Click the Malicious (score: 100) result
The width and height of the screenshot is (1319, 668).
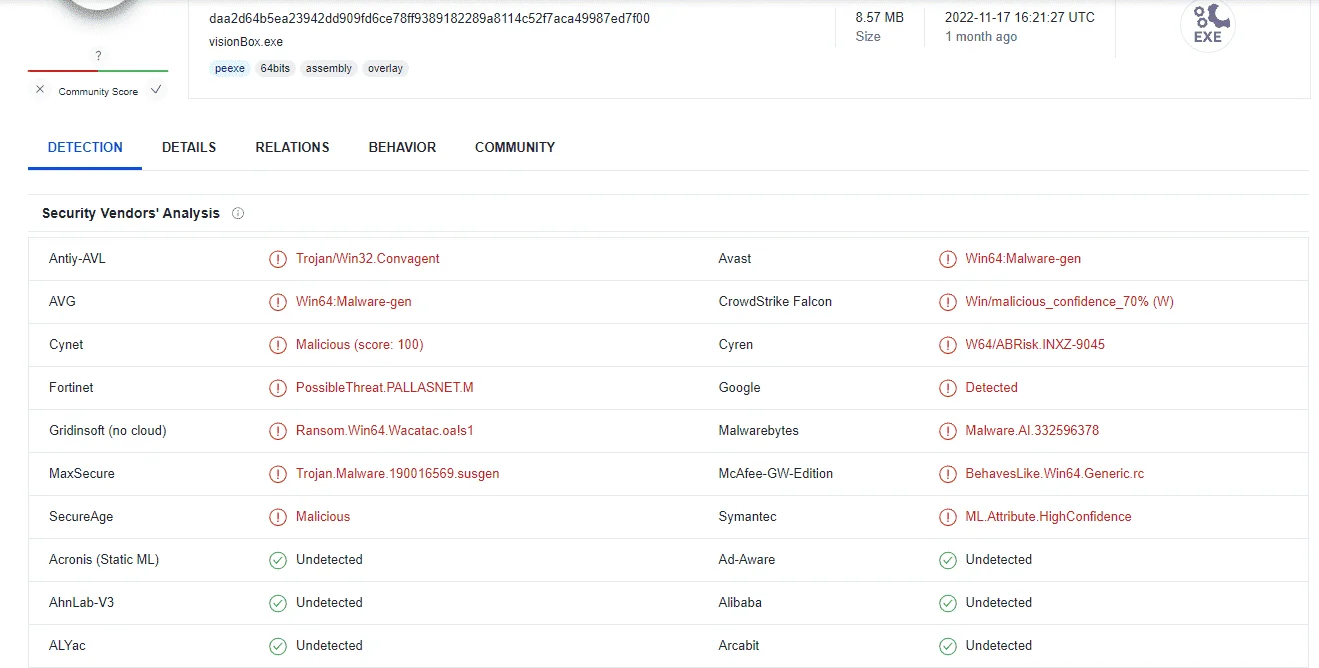[360, 345]
